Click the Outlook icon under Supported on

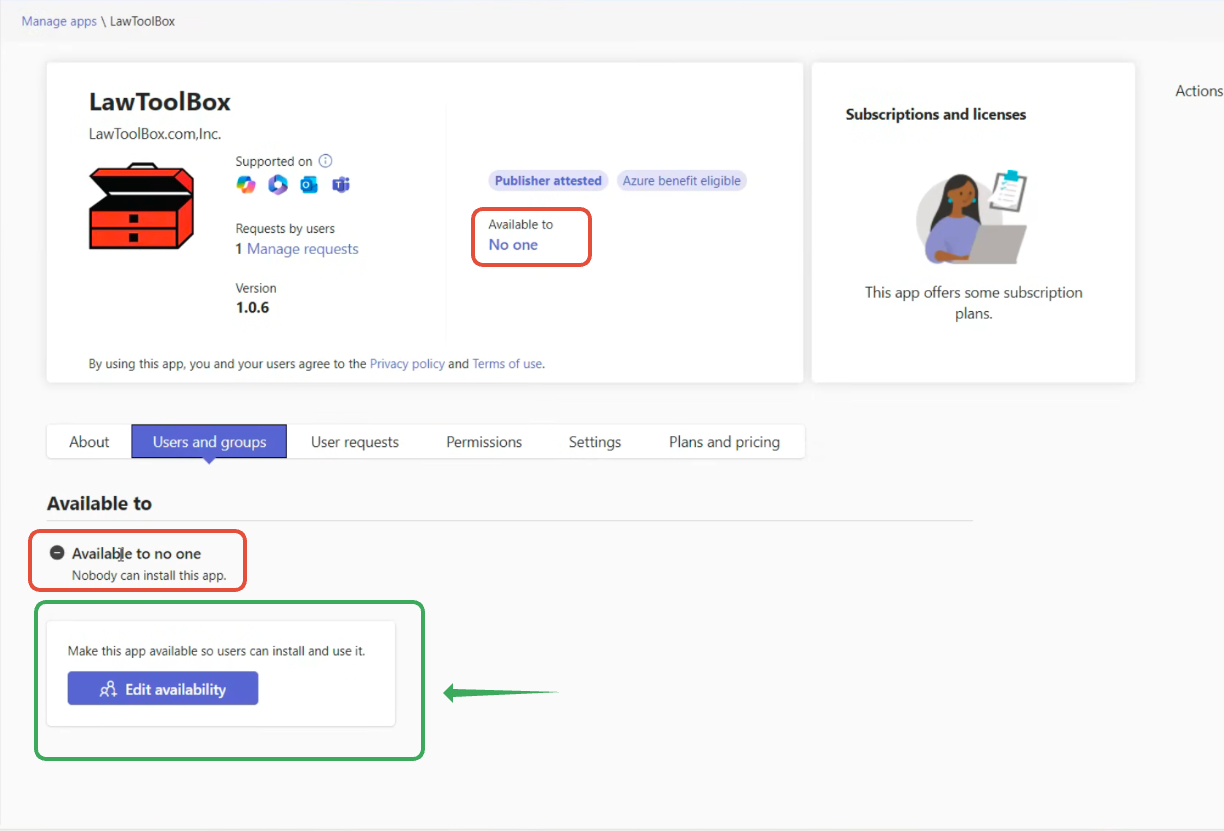pos(310,185)
